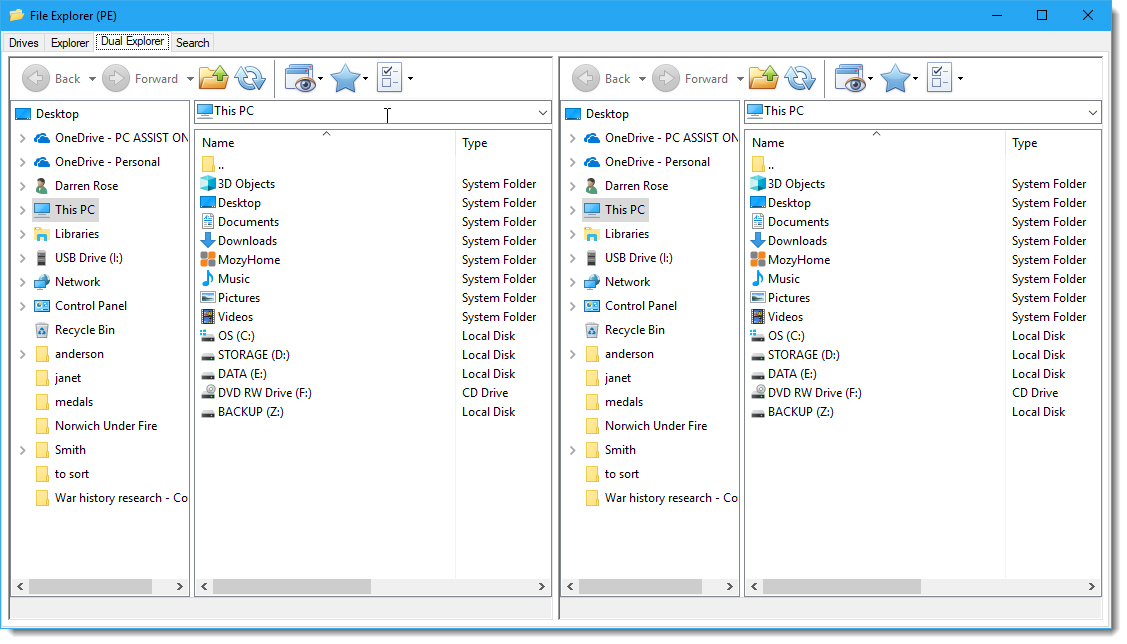Sort left list by Type column header
This screenshot has height=644, width=1127.
tap(475, 143)
